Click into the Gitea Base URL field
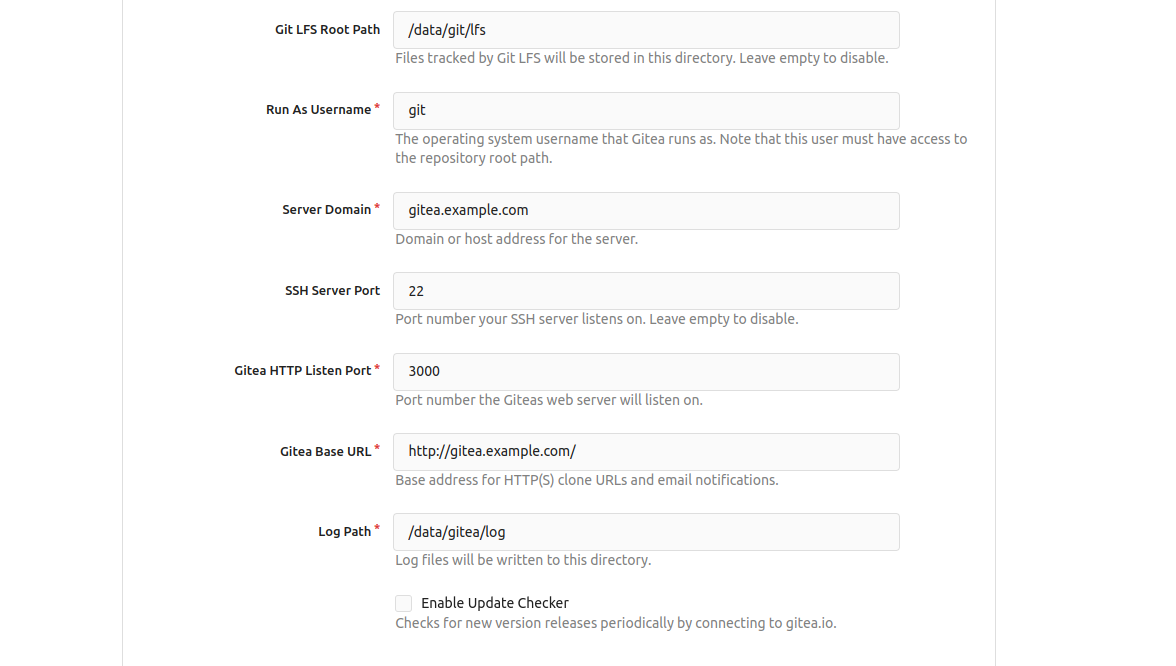 tap(646, 451)
